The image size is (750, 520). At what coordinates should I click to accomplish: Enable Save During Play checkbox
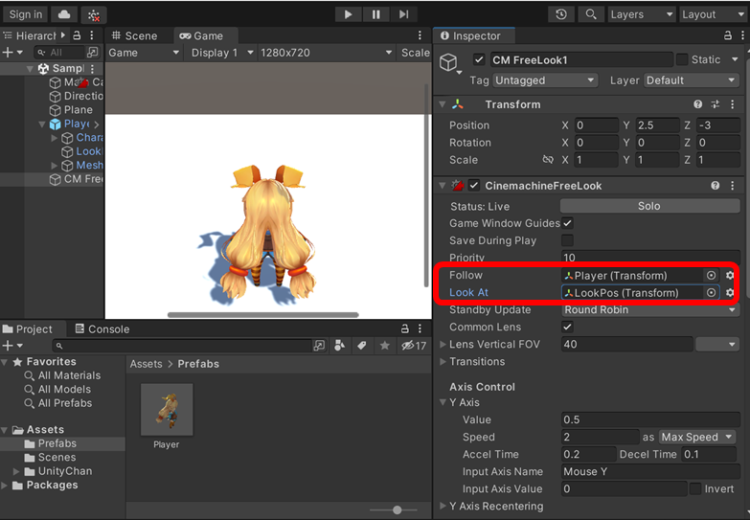[x=567, y=240]
